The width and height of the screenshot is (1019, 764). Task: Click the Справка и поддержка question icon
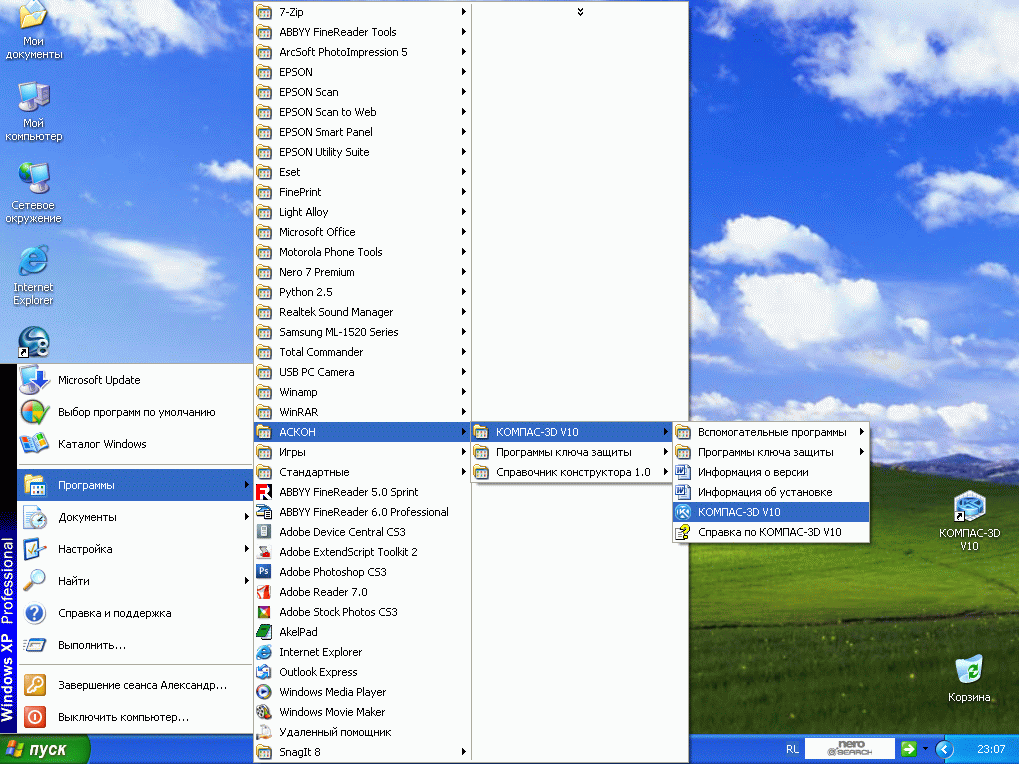pos(34,613)
